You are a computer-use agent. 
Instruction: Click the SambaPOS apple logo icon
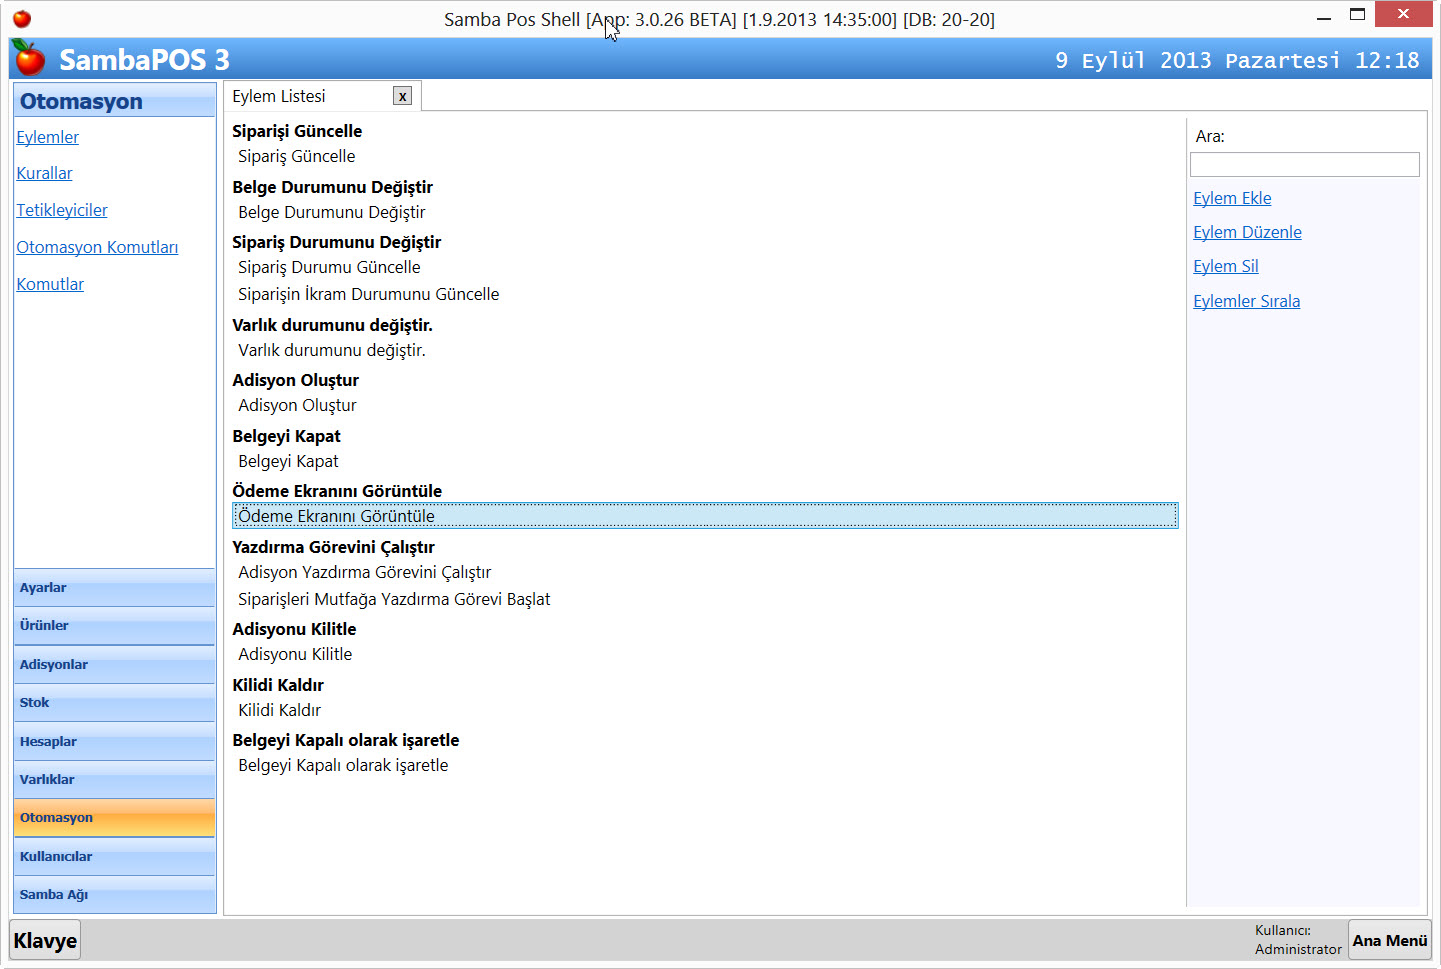pos(30,59)
